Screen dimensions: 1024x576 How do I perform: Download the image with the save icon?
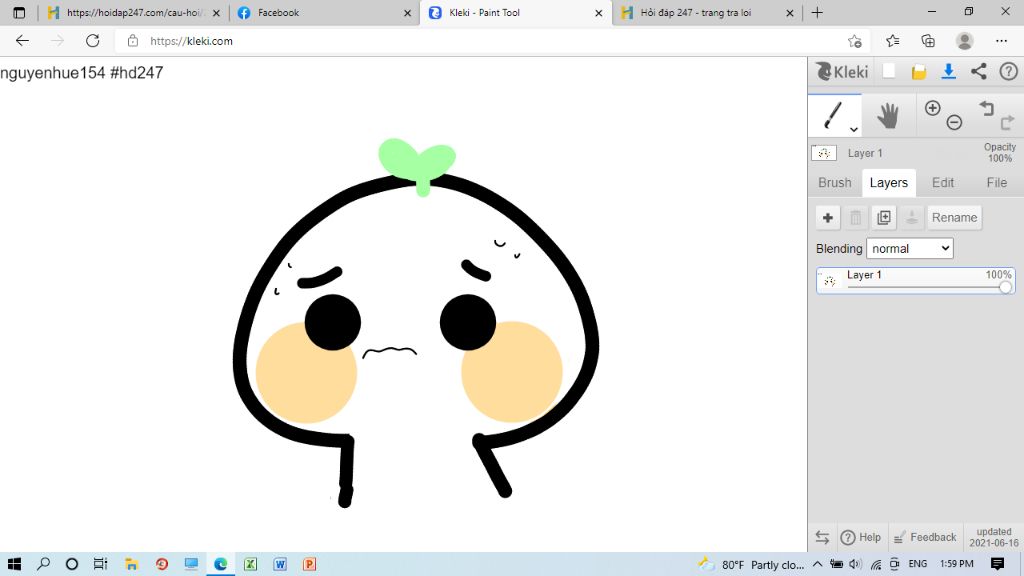click(x=948, y=71)
